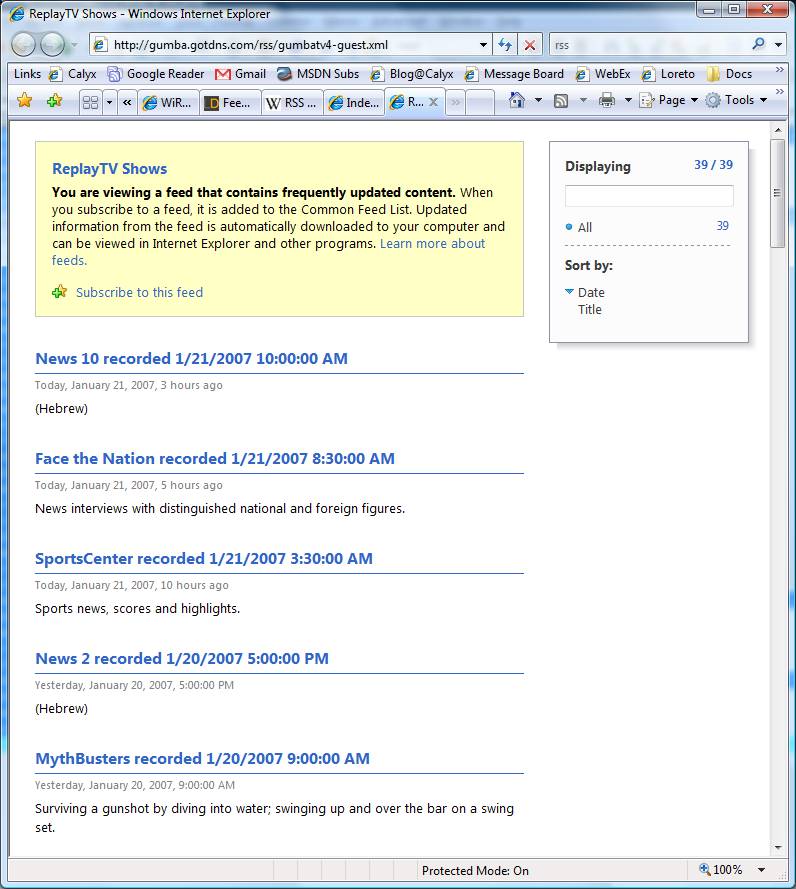Viewport: 796px width, 889px height.
Task: Sort feed items by Date
Action: tap(591, 293)
